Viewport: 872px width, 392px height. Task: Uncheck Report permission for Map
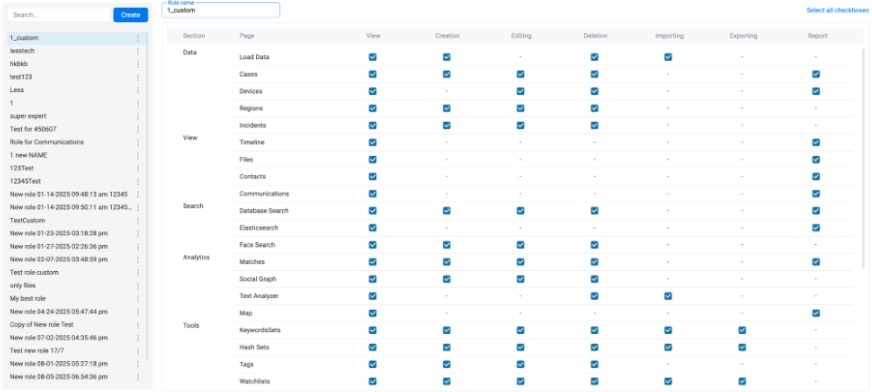tap(816, 313)
